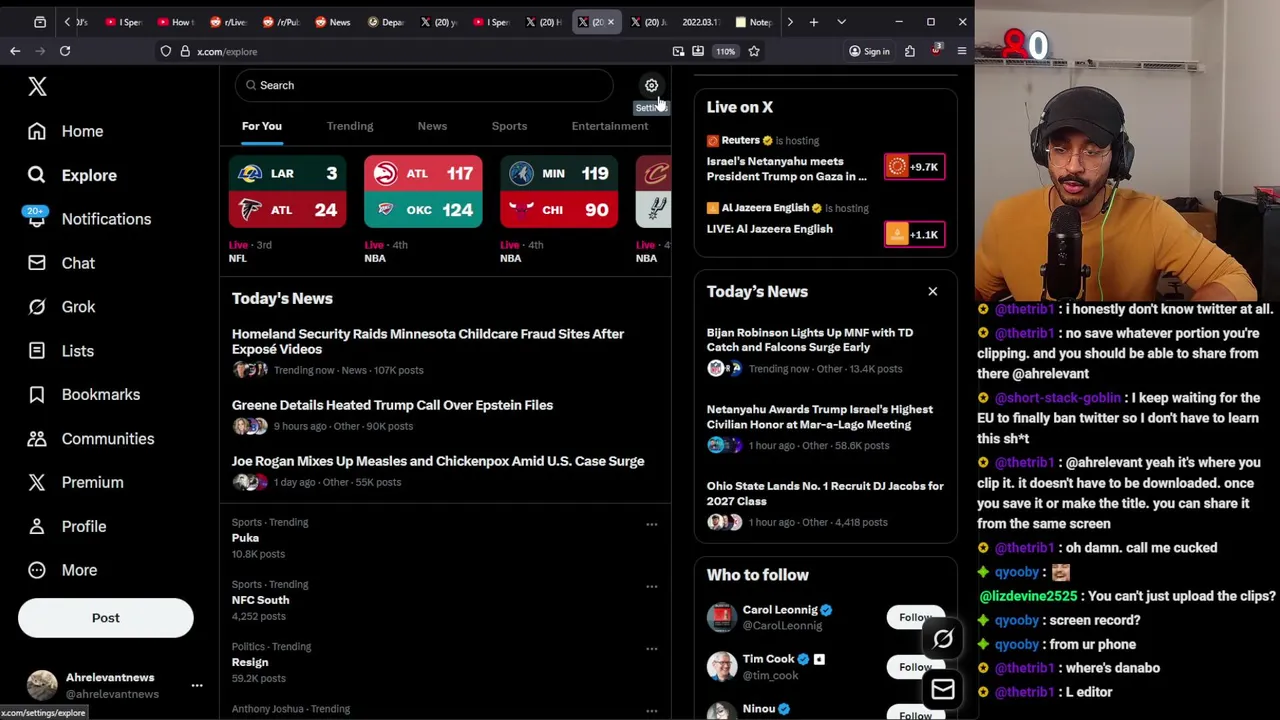Click the Post button
The height and width of the screenshot is (720, 1280).
point(105,618)
